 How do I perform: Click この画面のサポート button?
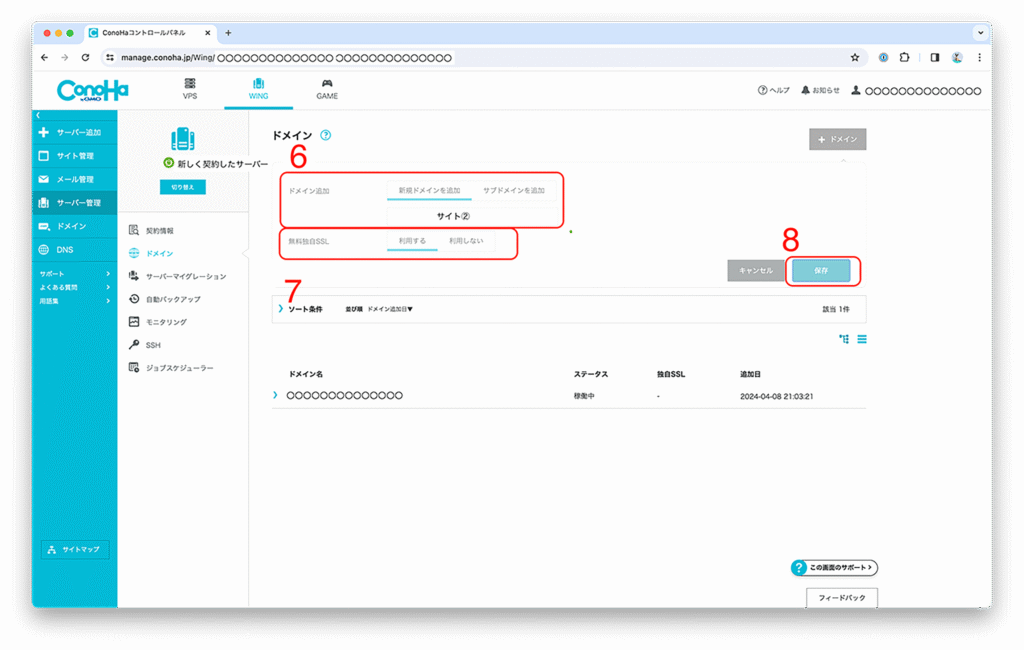(x=834, y=568)
